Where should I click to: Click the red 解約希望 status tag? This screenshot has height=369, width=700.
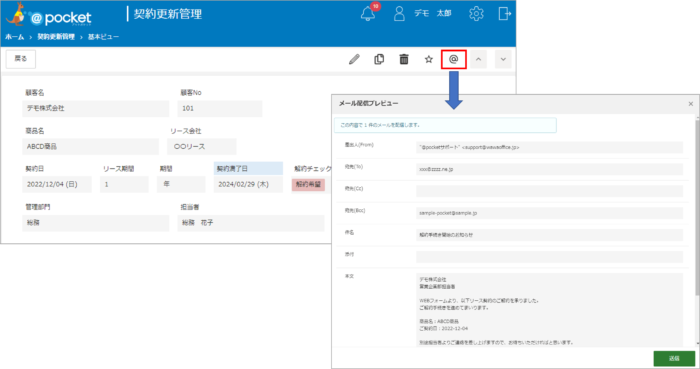[x=308, y=185]
